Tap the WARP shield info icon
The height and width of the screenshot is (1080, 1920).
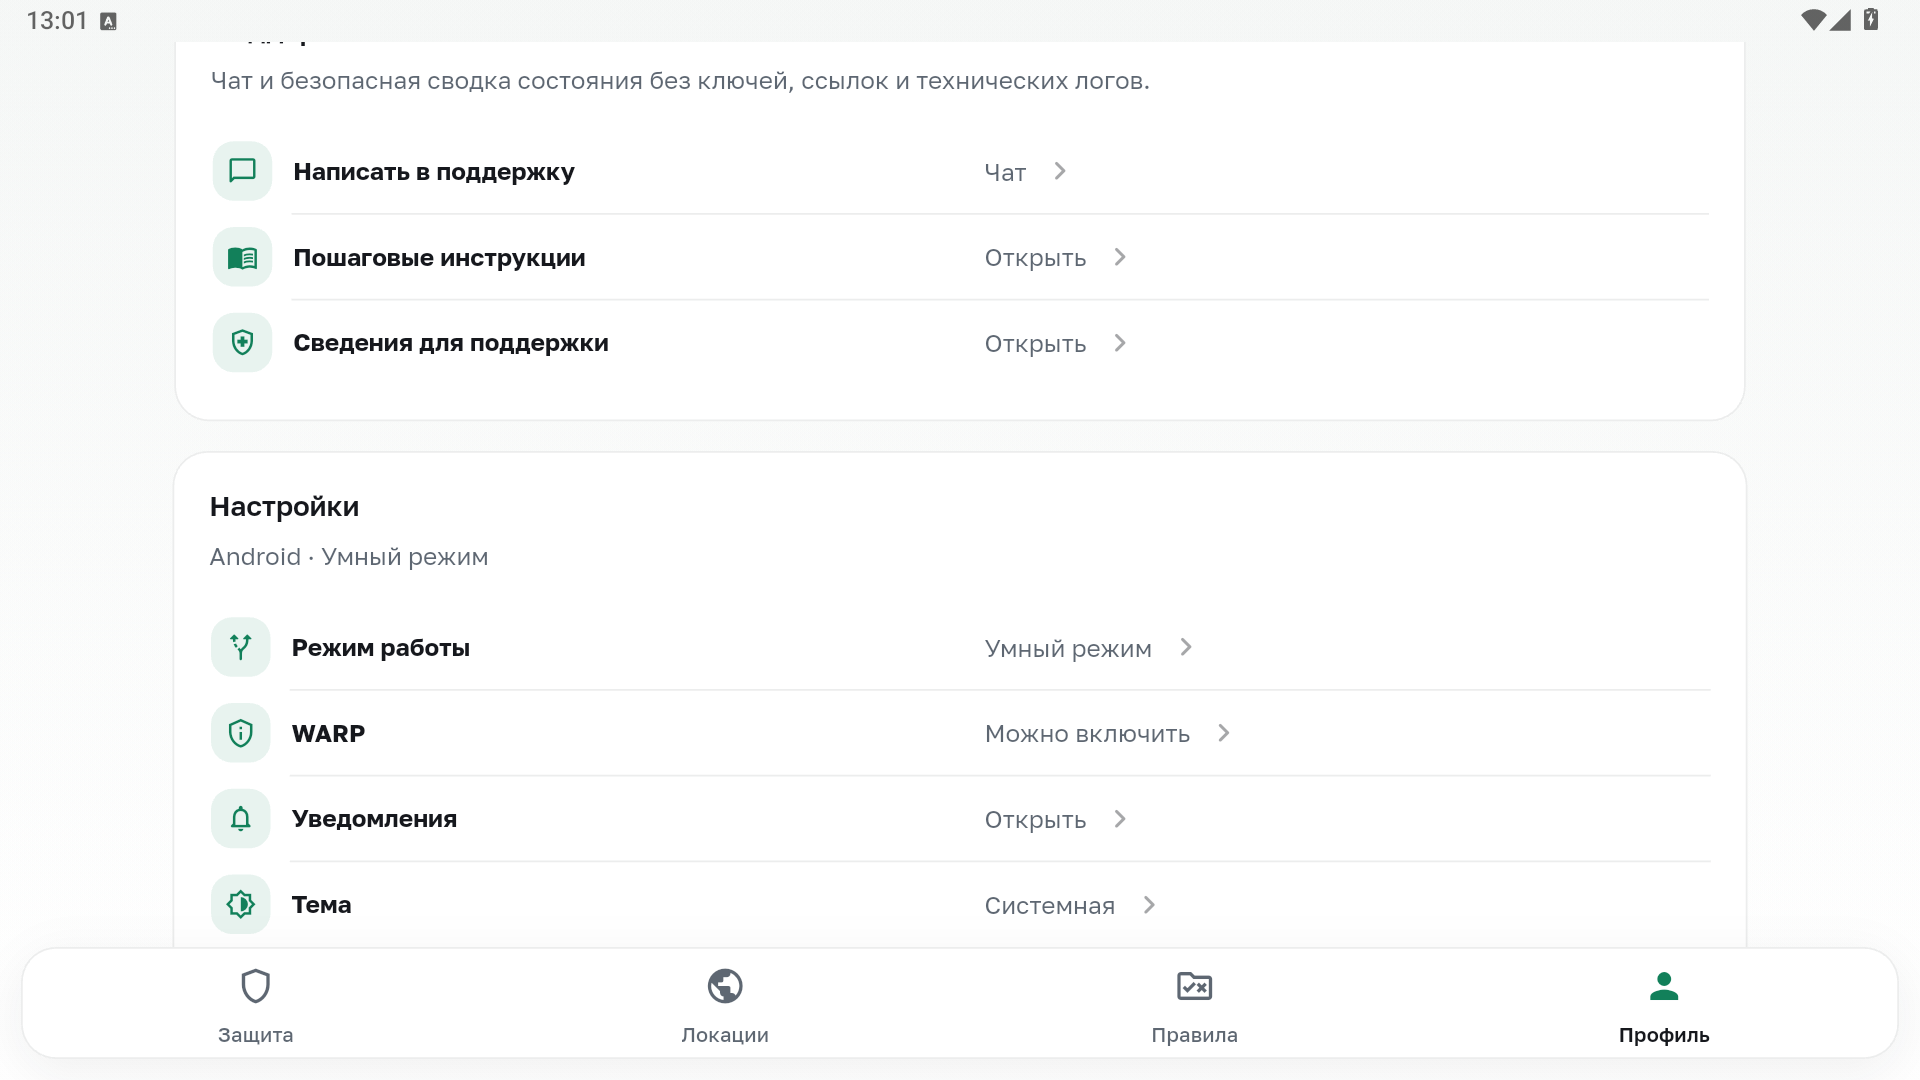click(x=241, y=733)
